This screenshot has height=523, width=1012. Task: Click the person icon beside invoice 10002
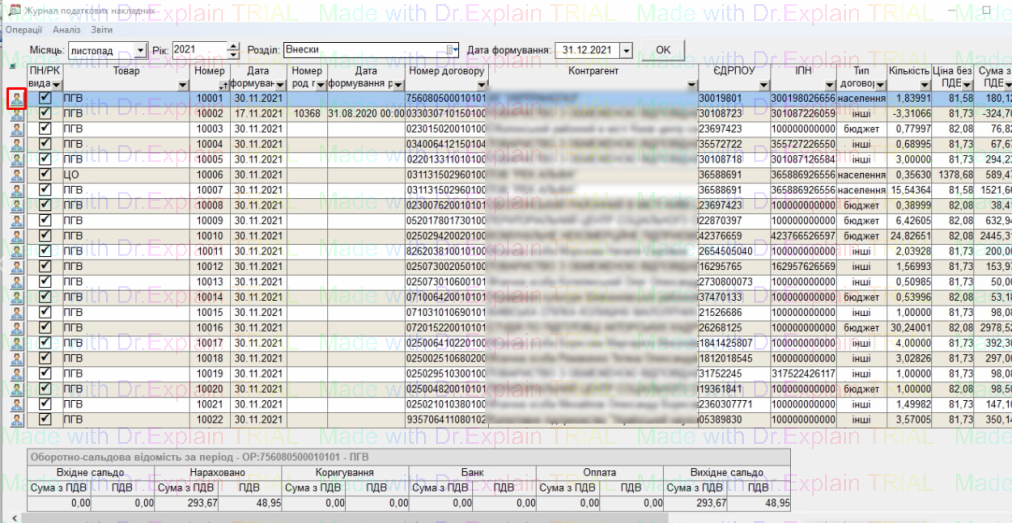pos(16,114)
